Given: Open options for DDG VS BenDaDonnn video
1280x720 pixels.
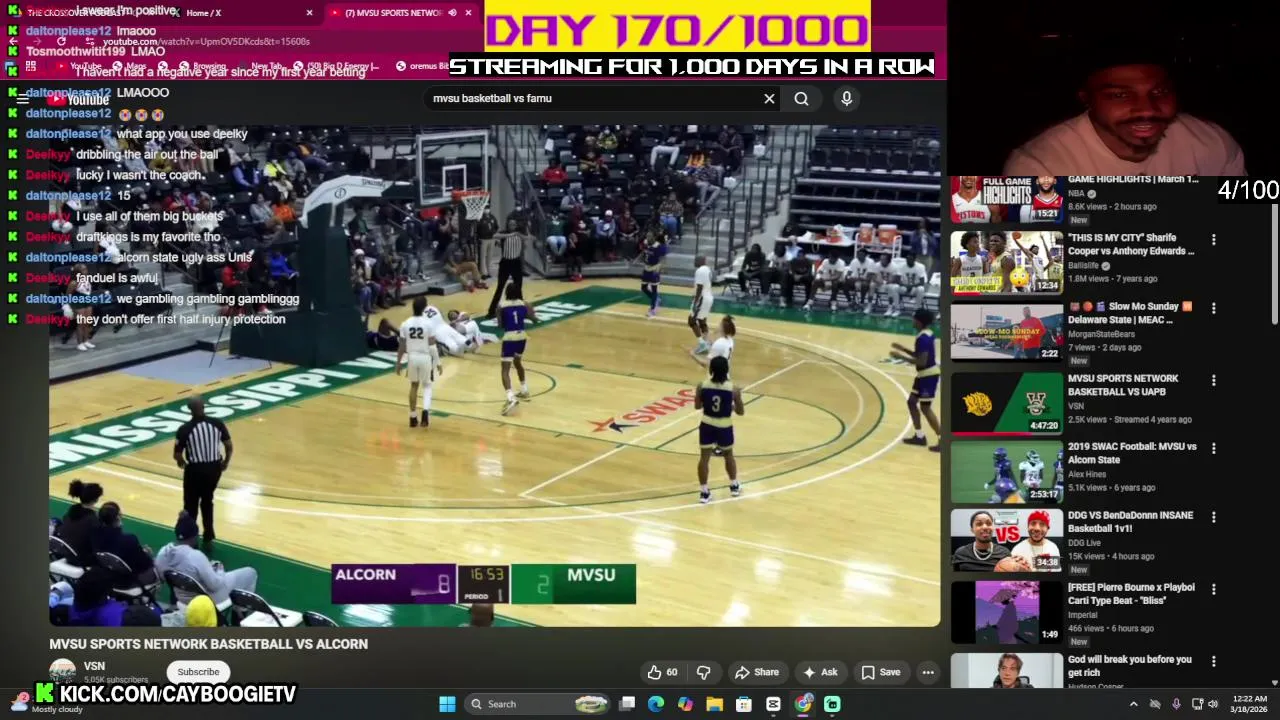Looking at the screenshot, I should pos(1213,517).
